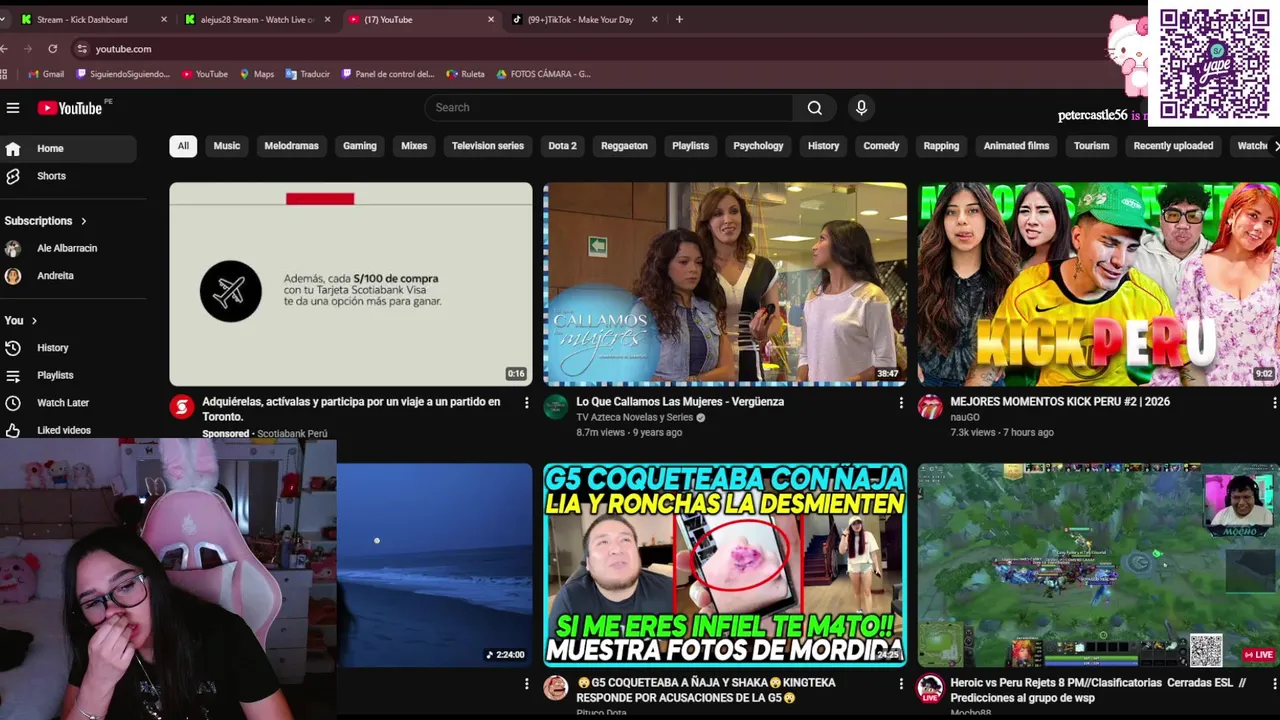Open Ale Albarracin subscription
This screenshot has height=720, width=1280.
pos(68,248)
